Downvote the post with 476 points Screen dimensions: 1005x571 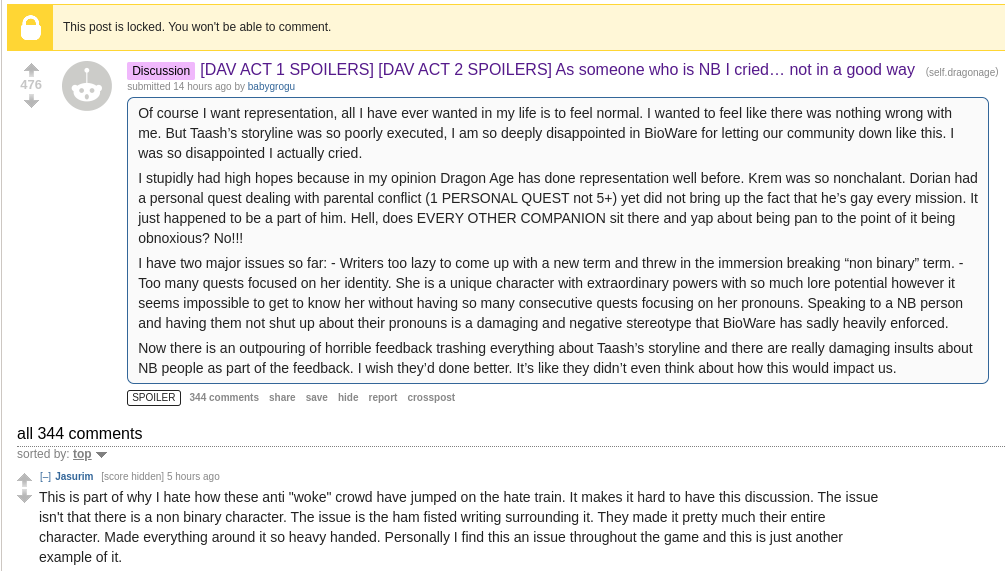pyautogui.click(x=31, y=101)
